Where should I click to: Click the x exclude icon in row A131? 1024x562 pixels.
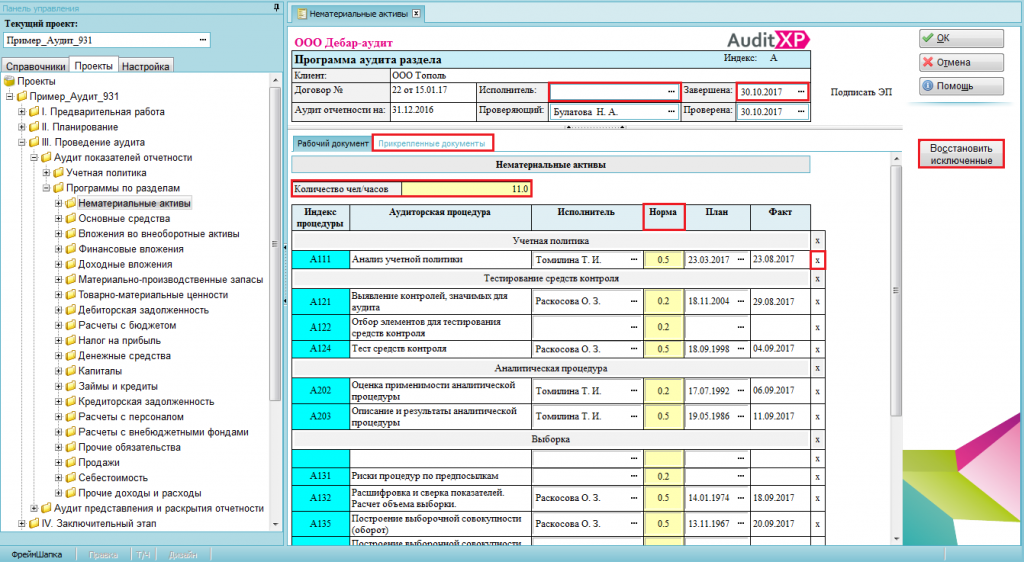pyautogui.click(x=817, y=476)
